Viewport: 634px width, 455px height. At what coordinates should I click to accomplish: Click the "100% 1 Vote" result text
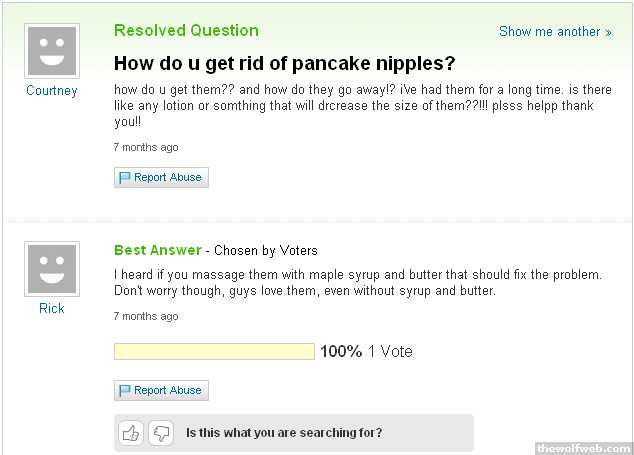[366, 351]
